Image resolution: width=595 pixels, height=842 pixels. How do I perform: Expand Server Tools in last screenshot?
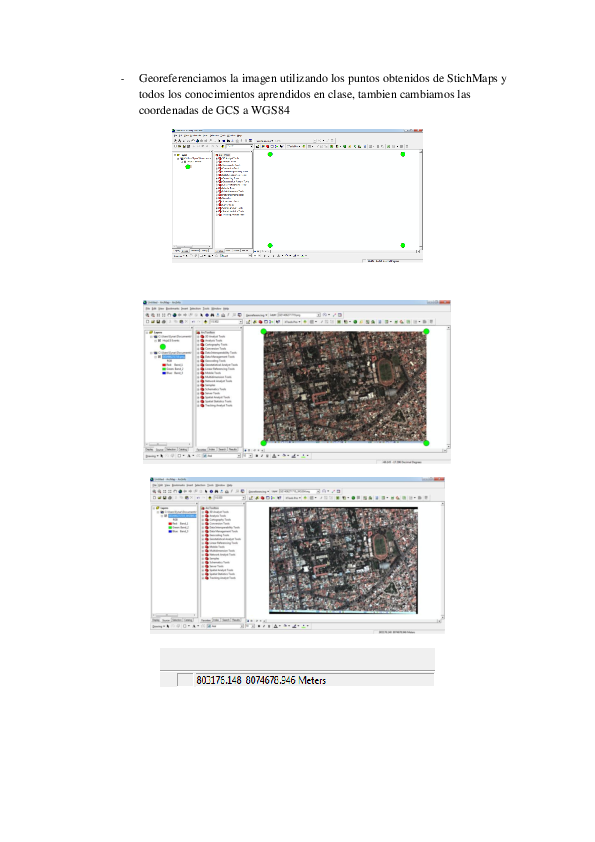coord(203,567)
